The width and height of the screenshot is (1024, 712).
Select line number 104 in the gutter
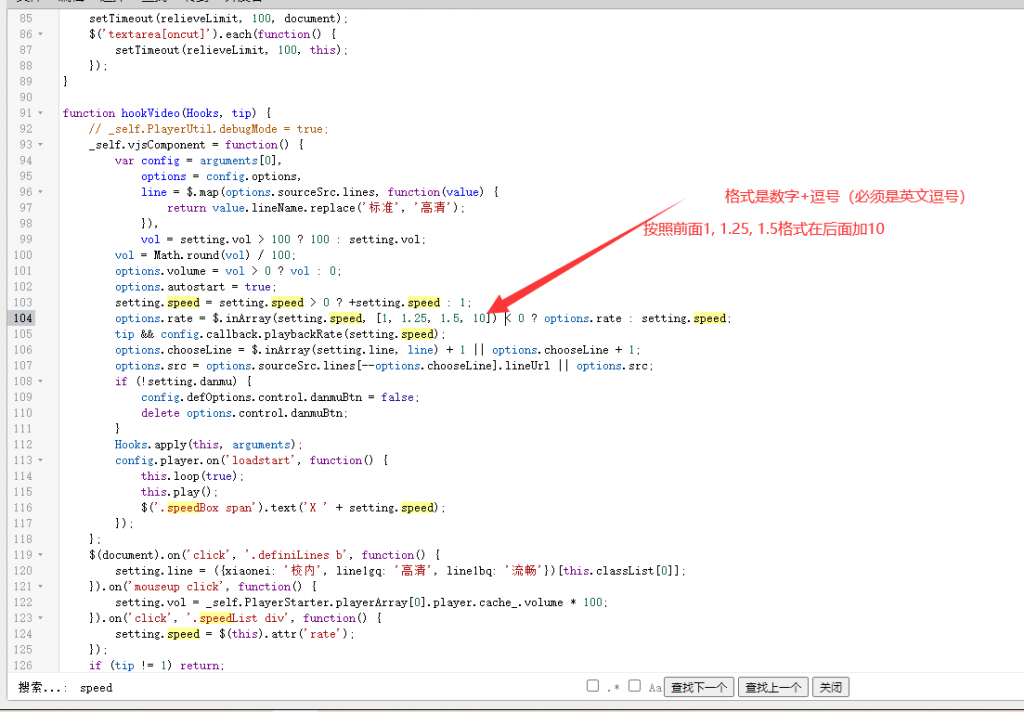(22, 318)
